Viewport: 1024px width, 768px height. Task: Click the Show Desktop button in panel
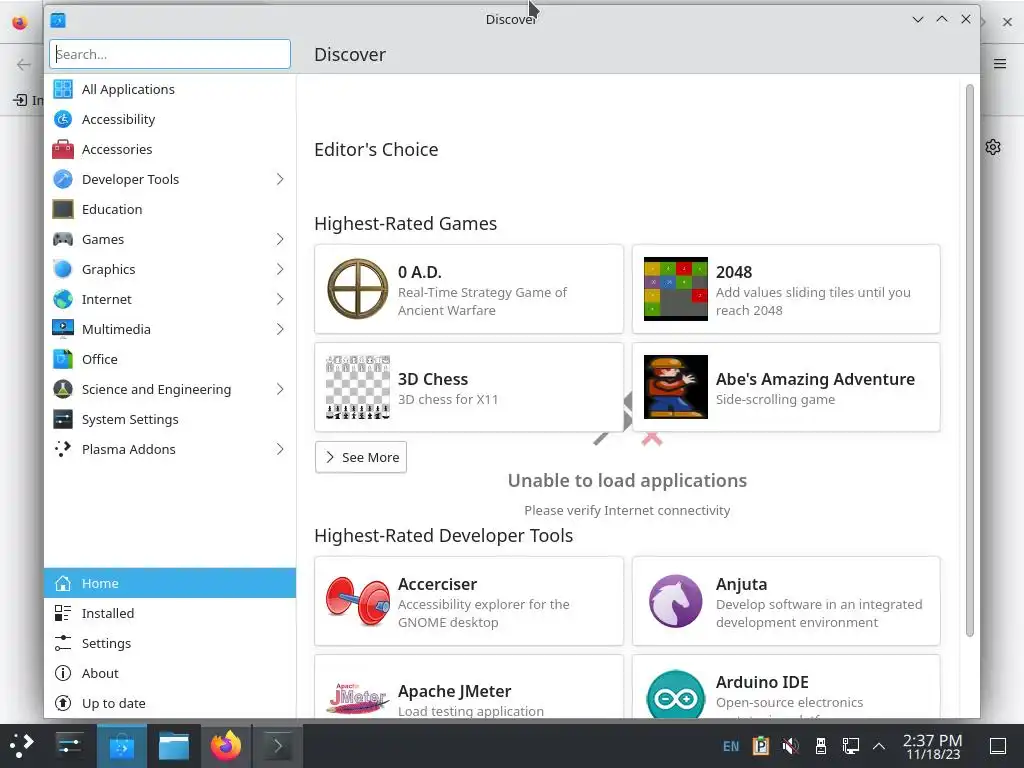click(998, 746)
